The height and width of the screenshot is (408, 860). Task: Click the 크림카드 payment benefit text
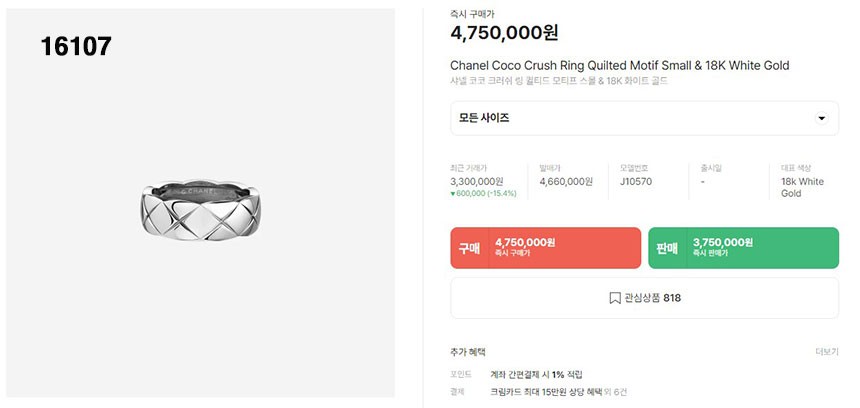(x=547, y=391)
